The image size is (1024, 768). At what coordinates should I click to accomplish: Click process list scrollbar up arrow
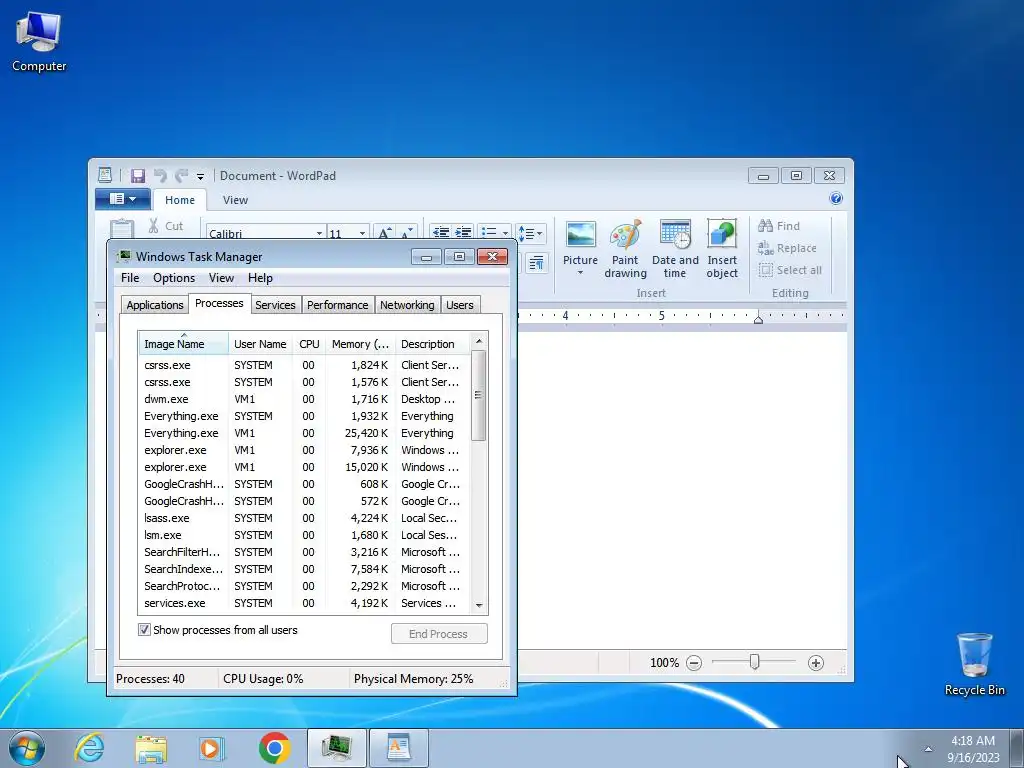[479, 341]
